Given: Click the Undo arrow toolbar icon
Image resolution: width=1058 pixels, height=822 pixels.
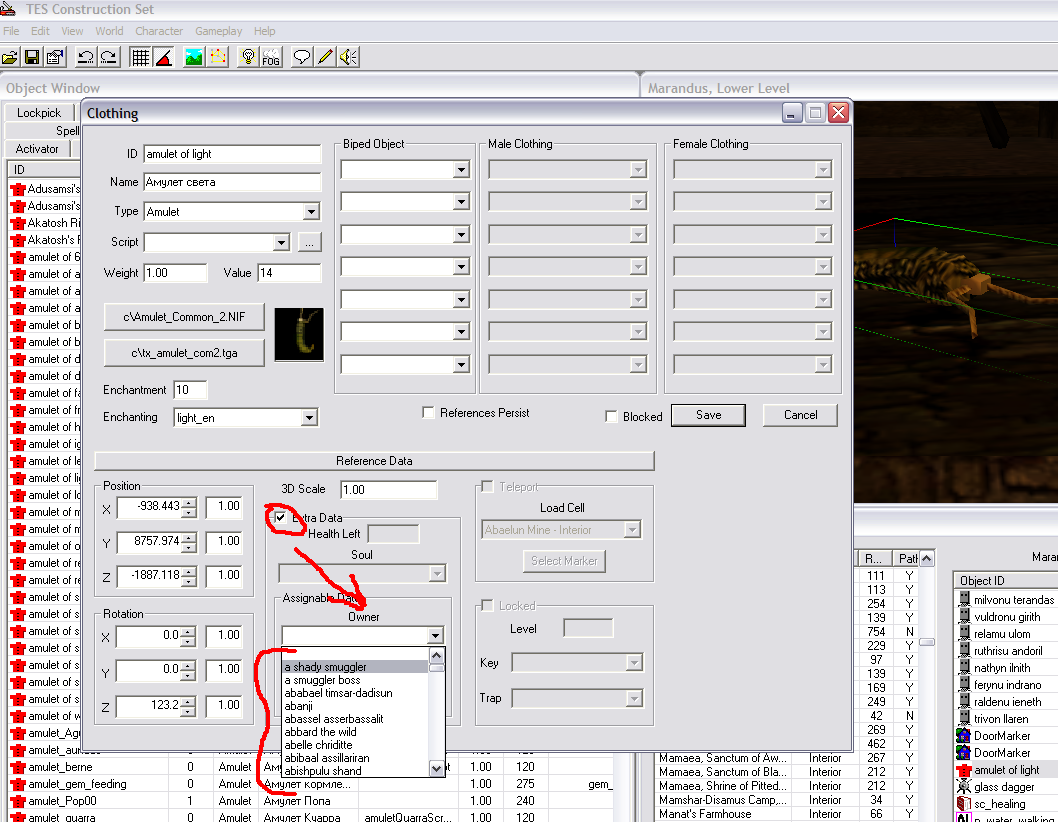Looking at the screenshot, I should click(85, 57).
